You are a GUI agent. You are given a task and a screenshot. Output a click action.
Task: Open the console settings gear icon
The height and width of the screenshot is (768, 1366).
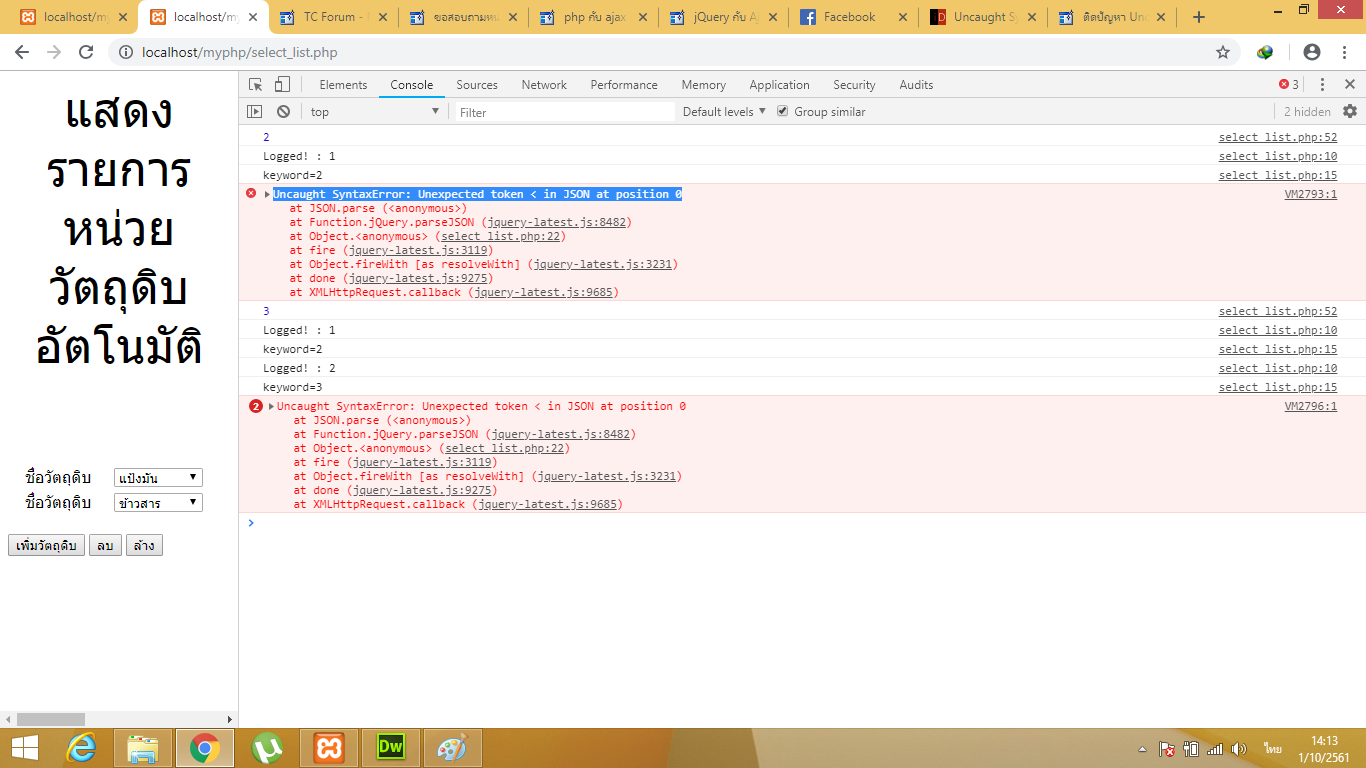tap(1350, 111)
